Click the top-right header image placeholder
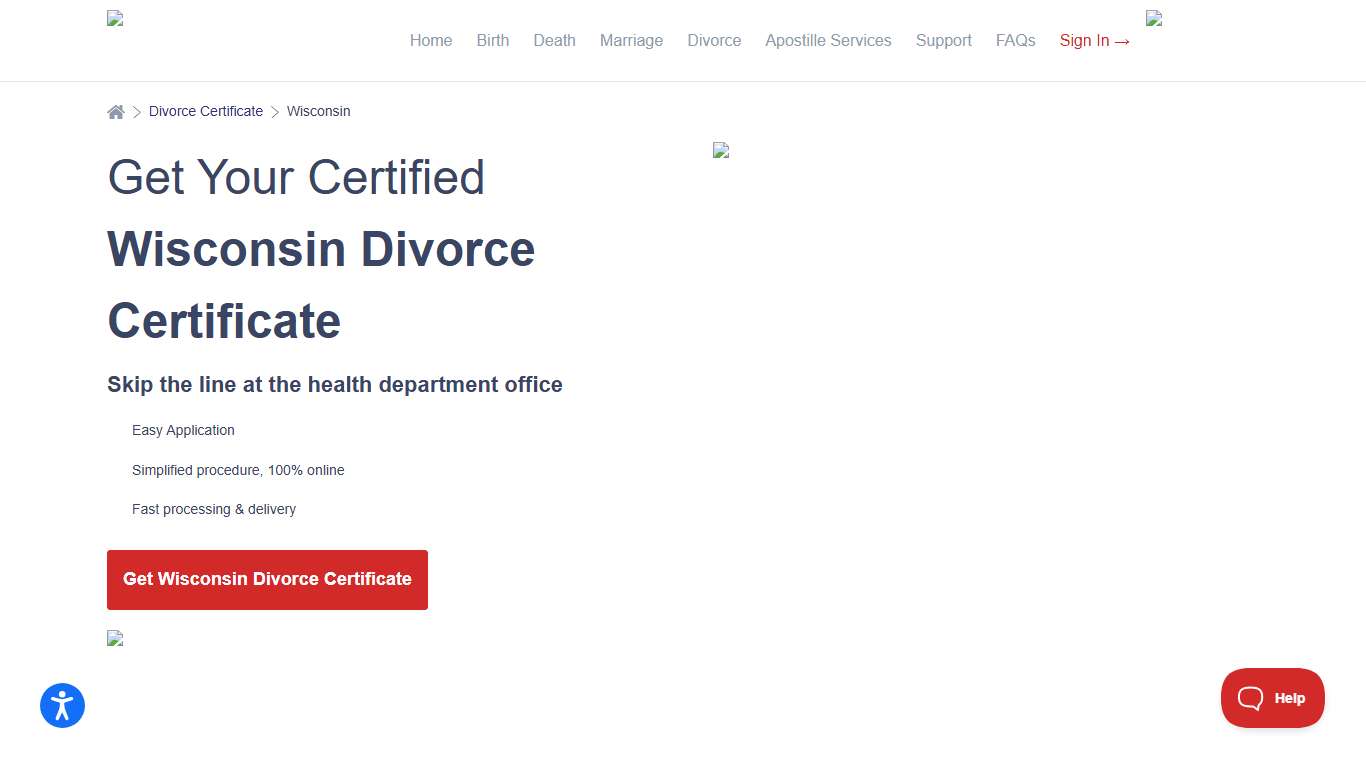The width and height of the screenshot is (1366, 768). 1153,17
